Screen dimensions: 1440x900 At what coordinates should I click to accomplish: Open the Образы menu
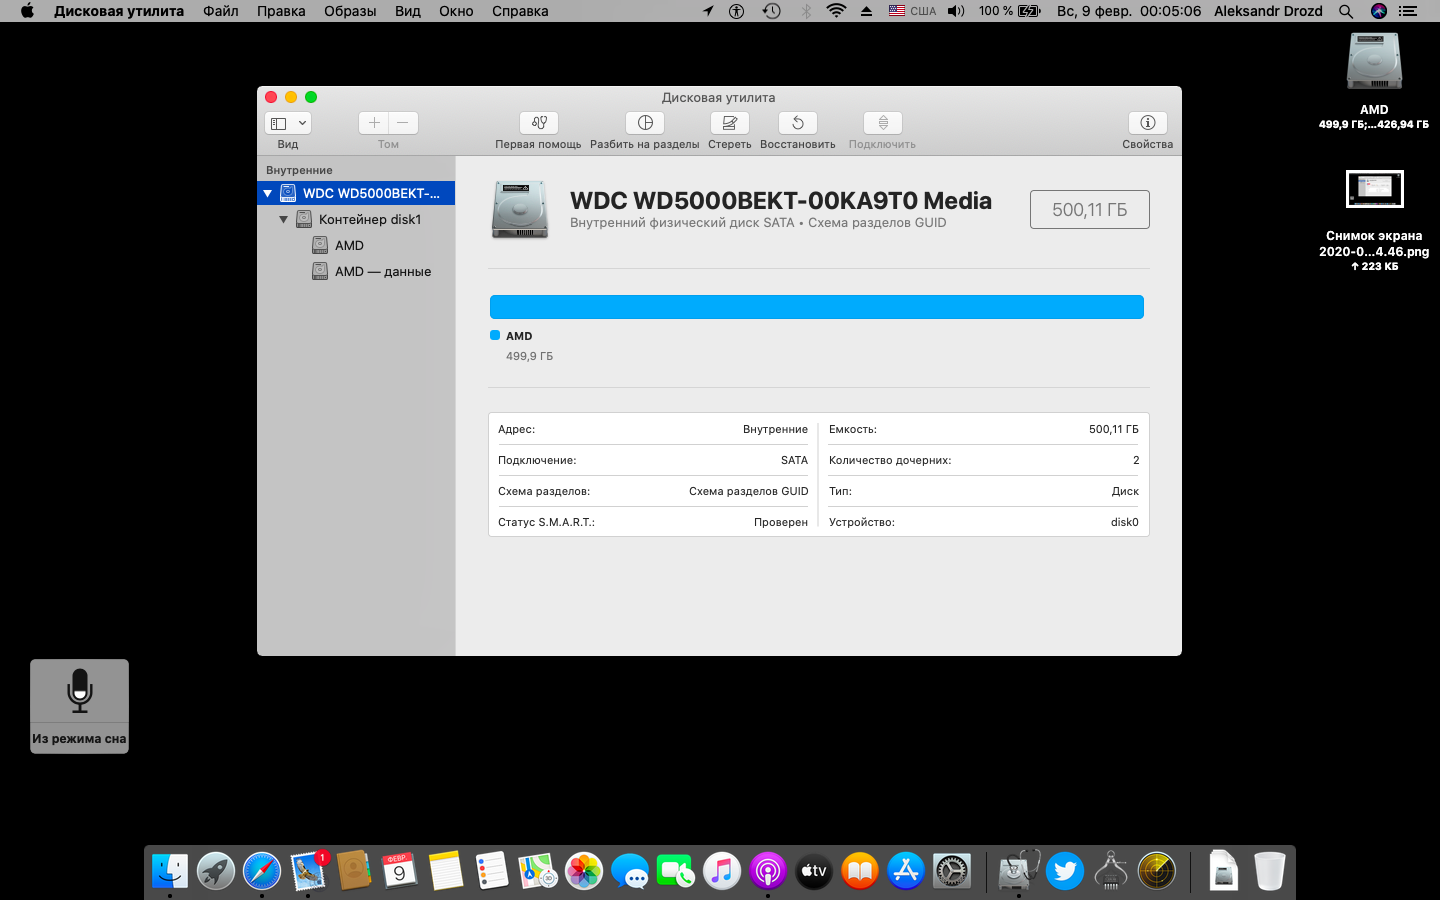pyautogui.click(x=350, y=11)
